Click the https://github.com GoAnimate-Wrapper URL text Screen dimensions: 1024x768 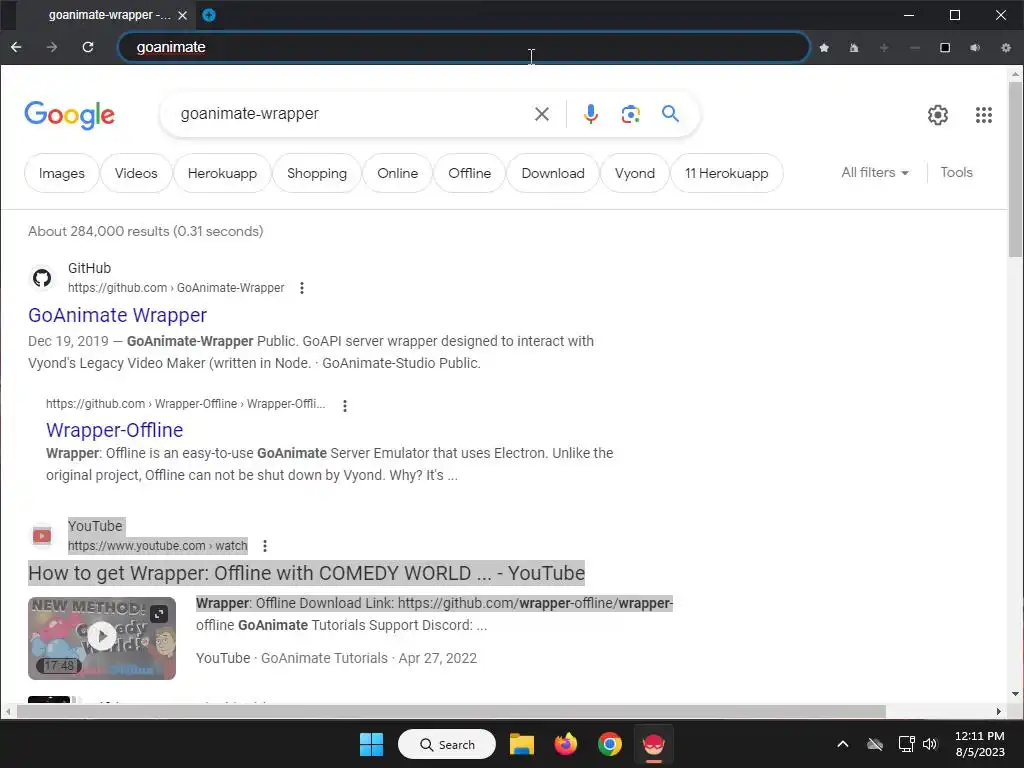pos(176,288)
